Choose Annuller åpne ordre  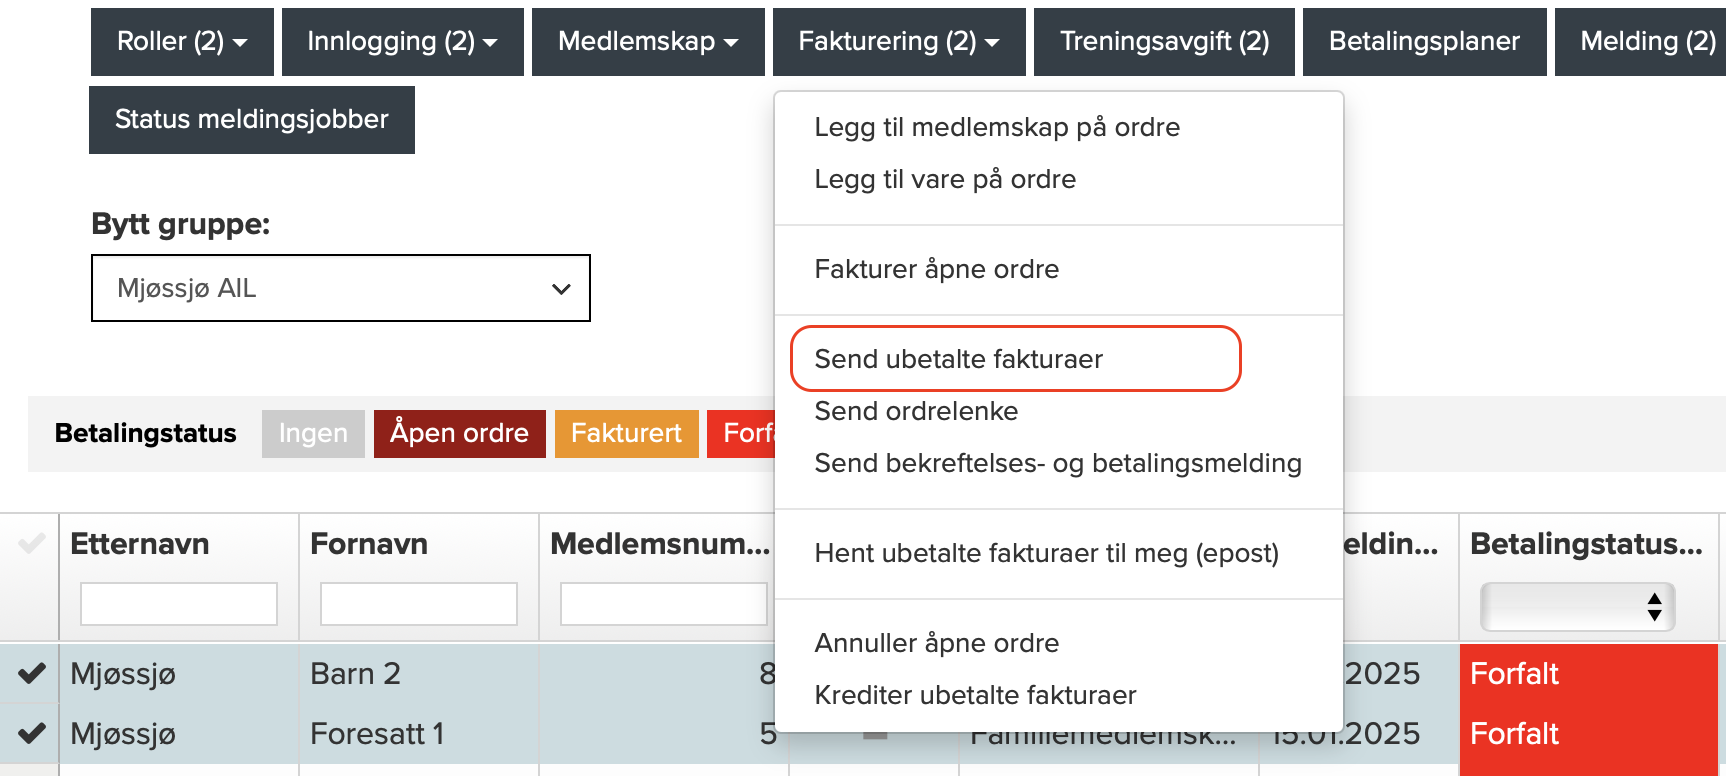tap(1058, 643)
